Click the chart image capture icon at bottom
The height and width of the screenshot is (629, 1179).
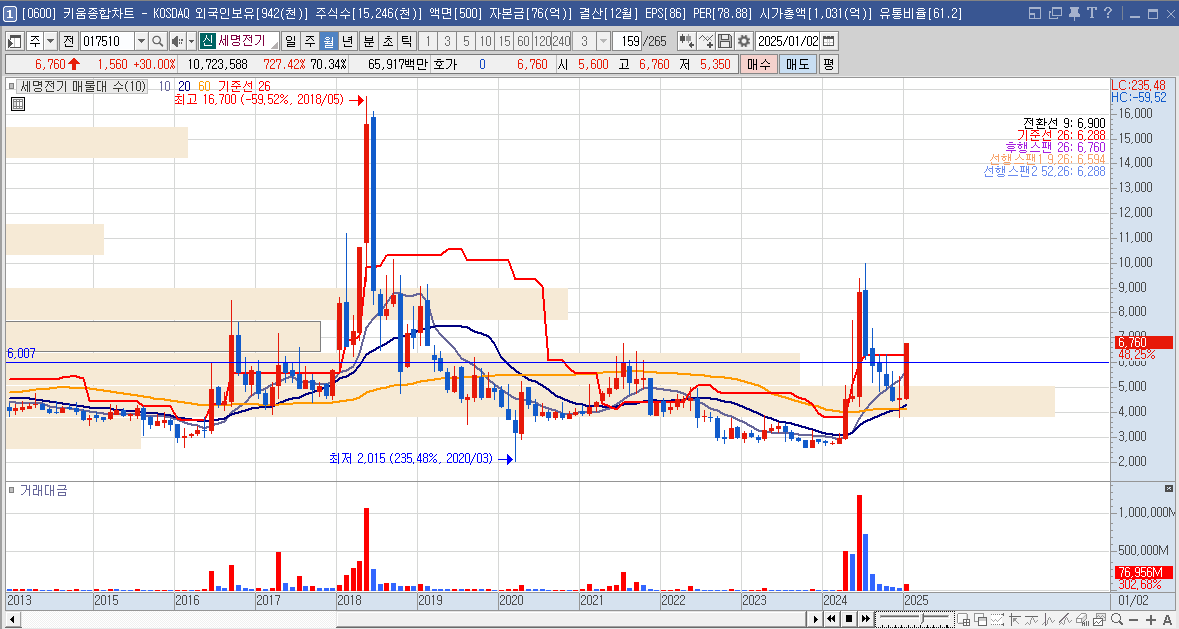click(1100, 619)
